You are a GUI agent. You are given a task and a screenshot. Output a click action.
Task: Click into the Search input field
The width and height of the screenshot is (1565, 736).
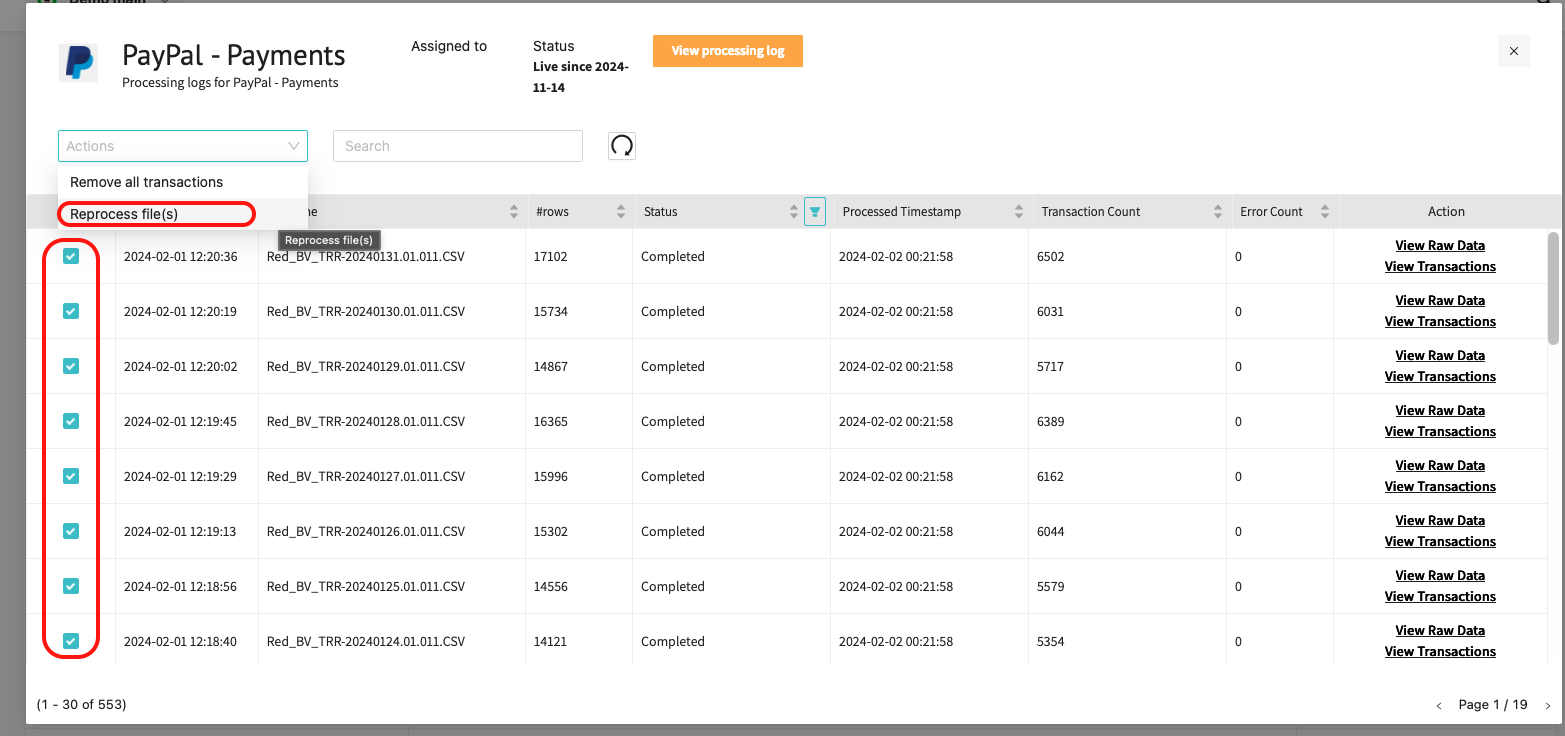coord(457,146)
